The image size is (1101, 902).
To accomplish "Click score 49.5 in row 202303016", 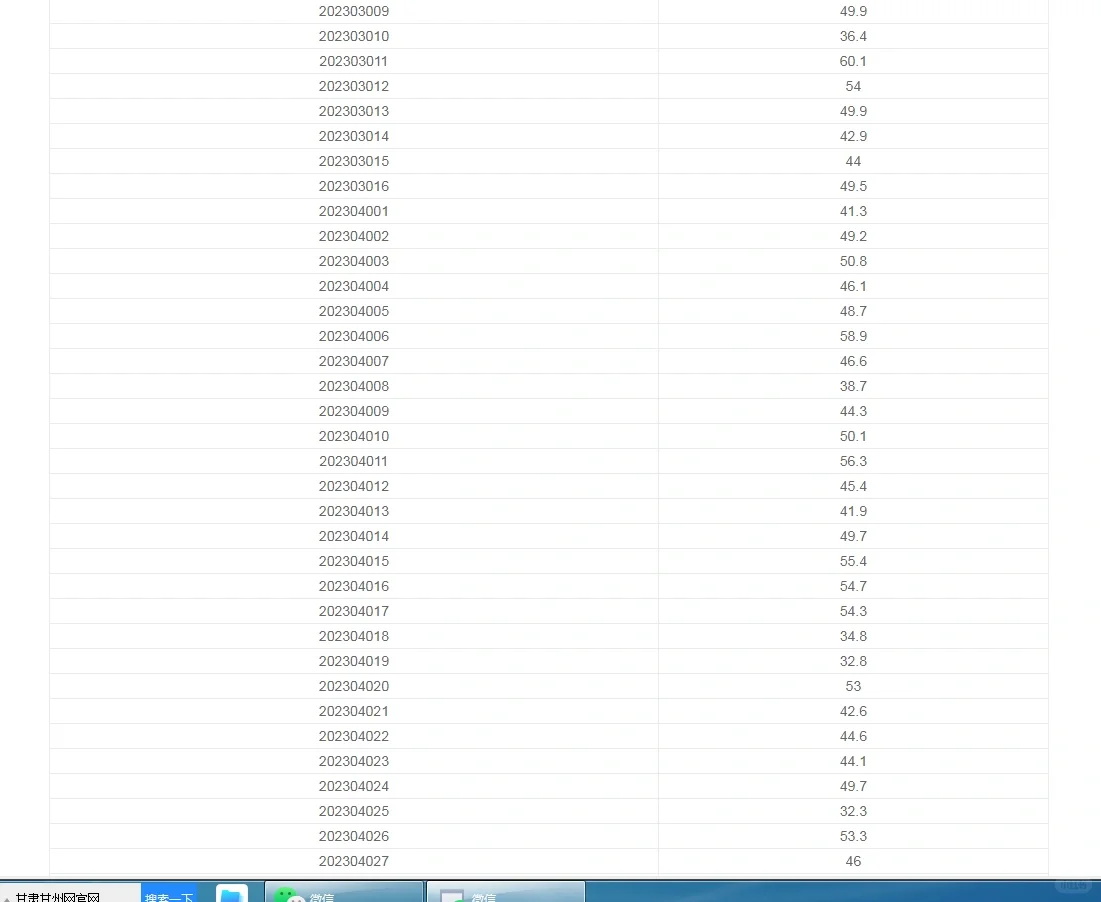I will click(x=853, y=186).
